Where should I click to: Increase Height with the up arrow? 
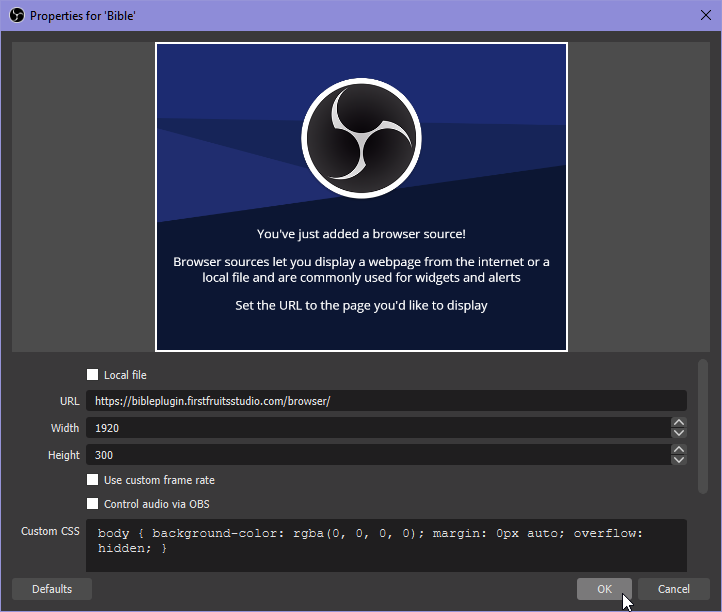coord(679,450)
